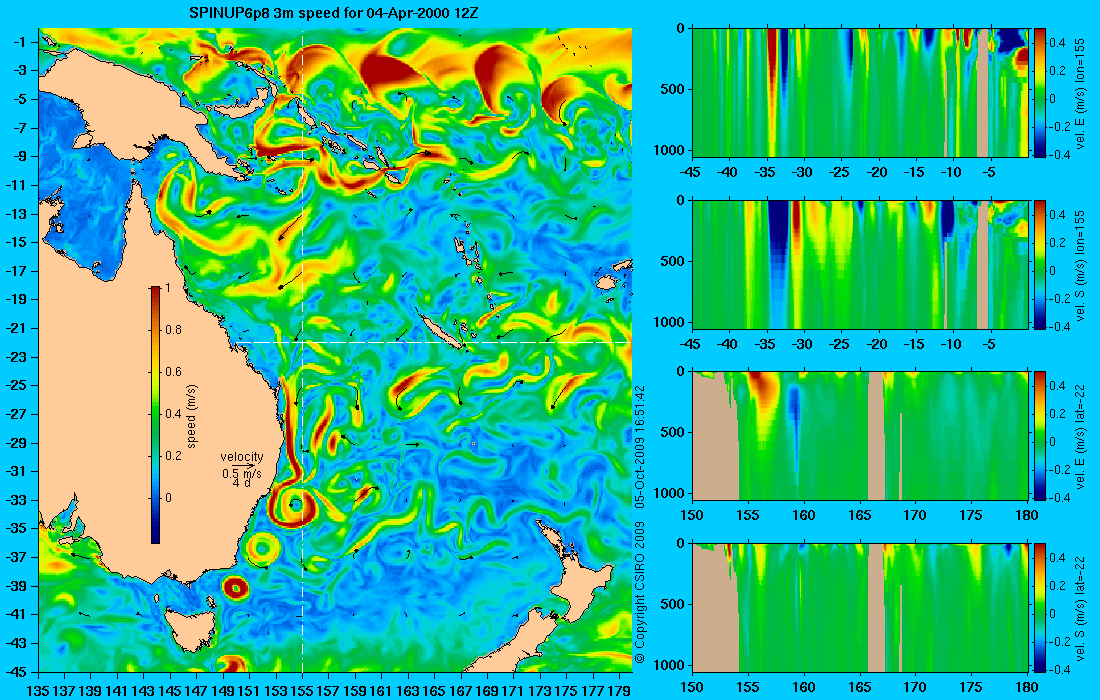Click colorbar of vel. E lat=-22 panel
The height and width of the screenshot is (700, 1100).
pyautogui.click(x=1039, y=436)
